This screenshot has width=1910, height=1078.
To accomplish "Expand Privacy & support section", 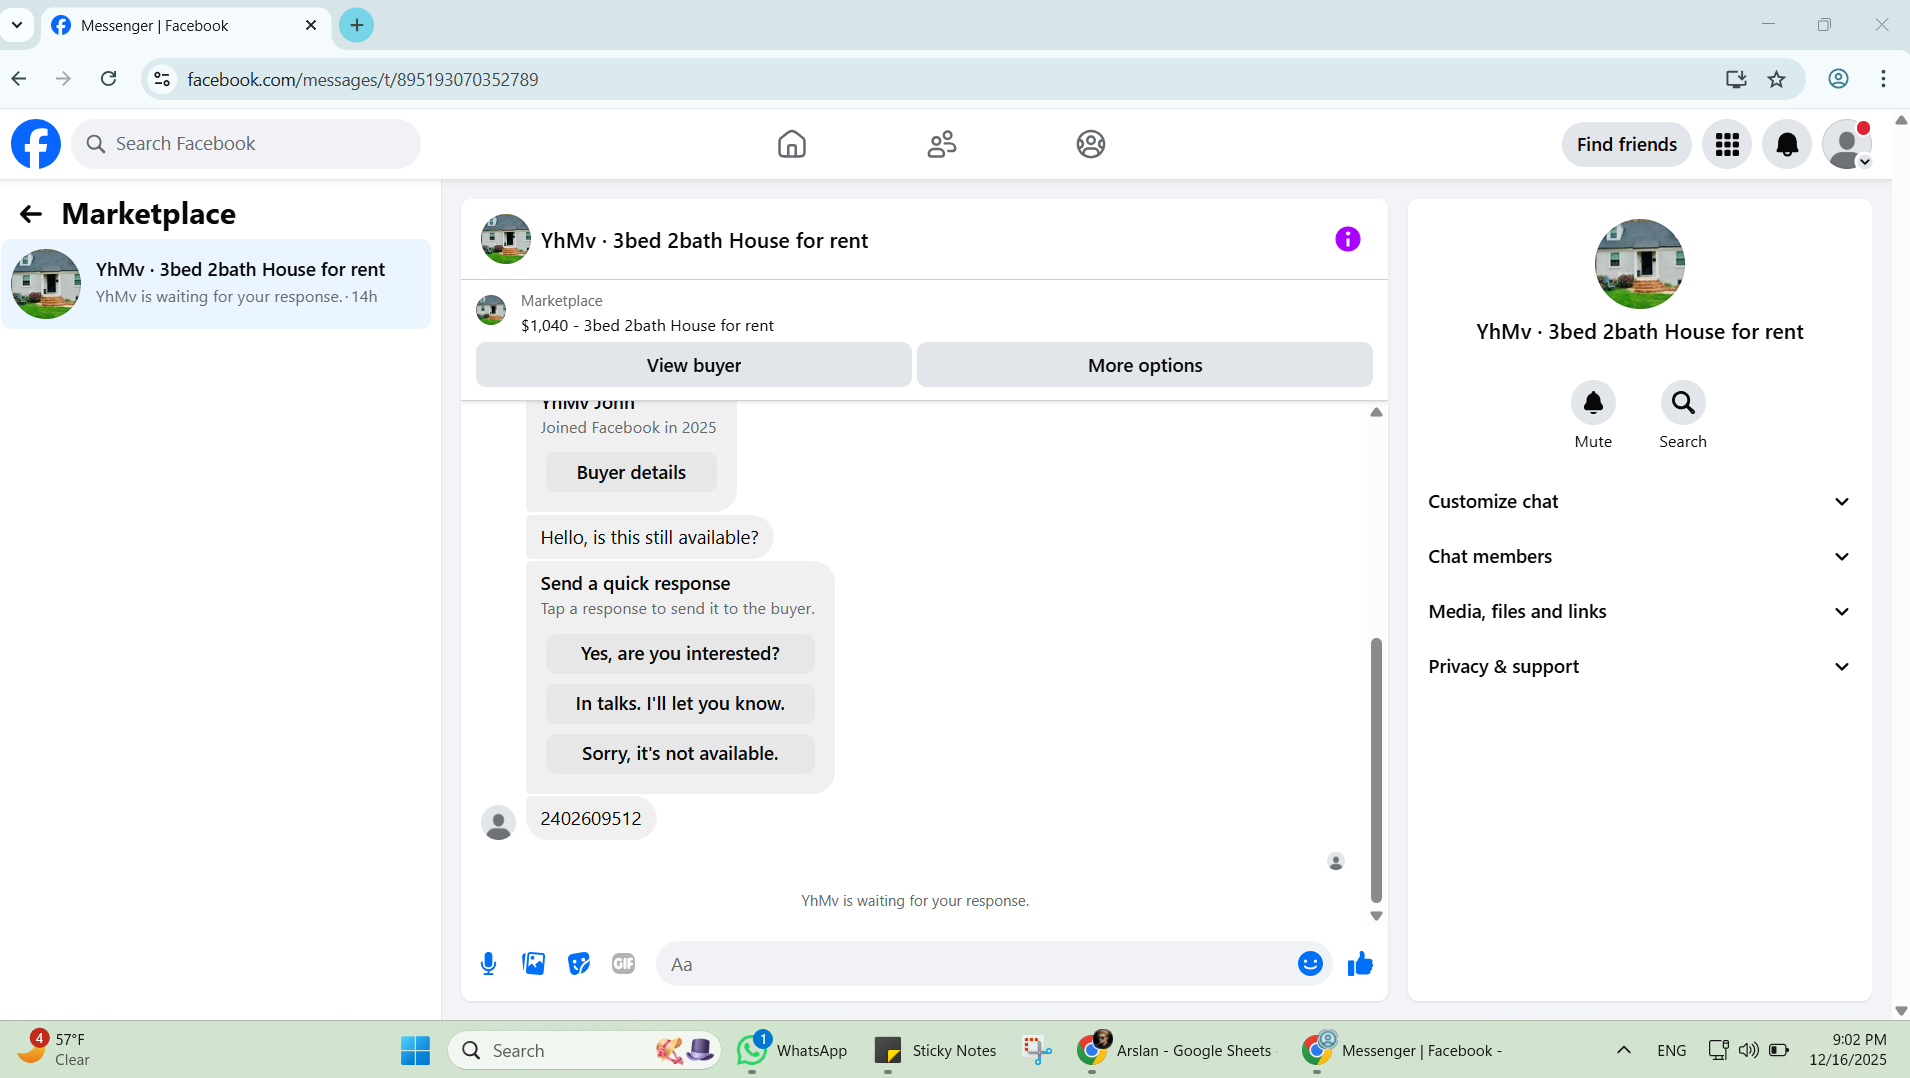I will tap(1639, 667).
